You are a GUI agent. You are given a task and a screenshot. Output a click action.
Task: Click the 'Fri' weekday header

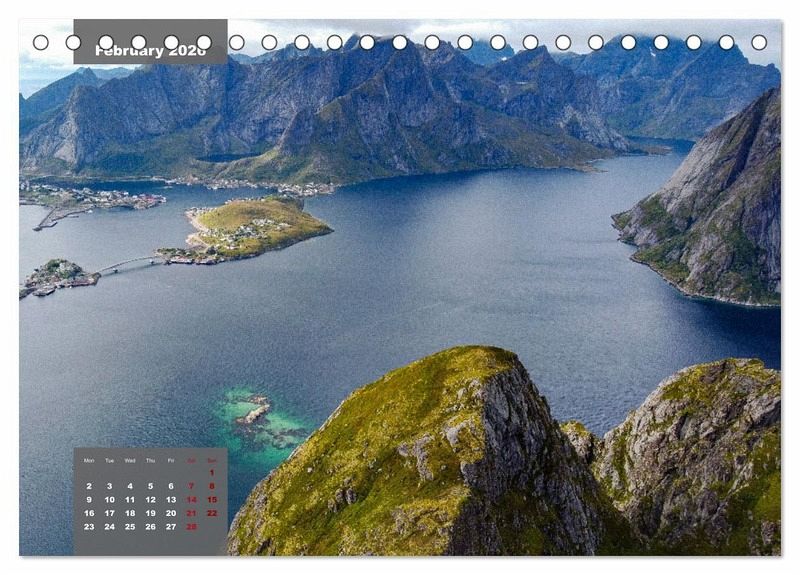171,461
